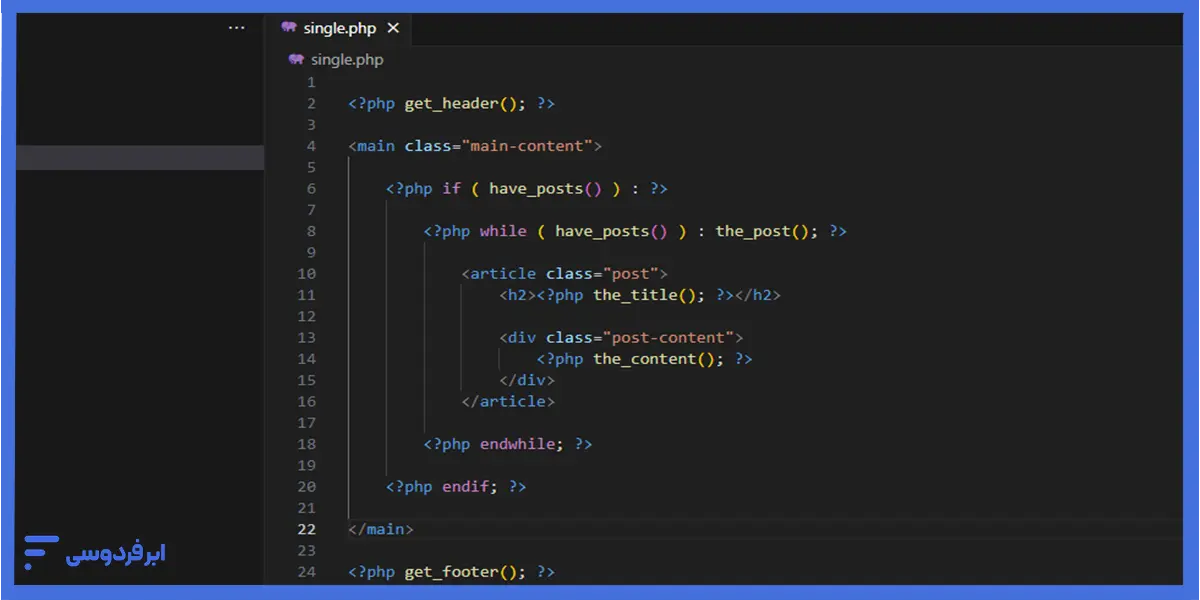Click the single.php breadcrumb label
Image resolution: width=1200 pixels, height=600 pixels.
pos(347,60)
